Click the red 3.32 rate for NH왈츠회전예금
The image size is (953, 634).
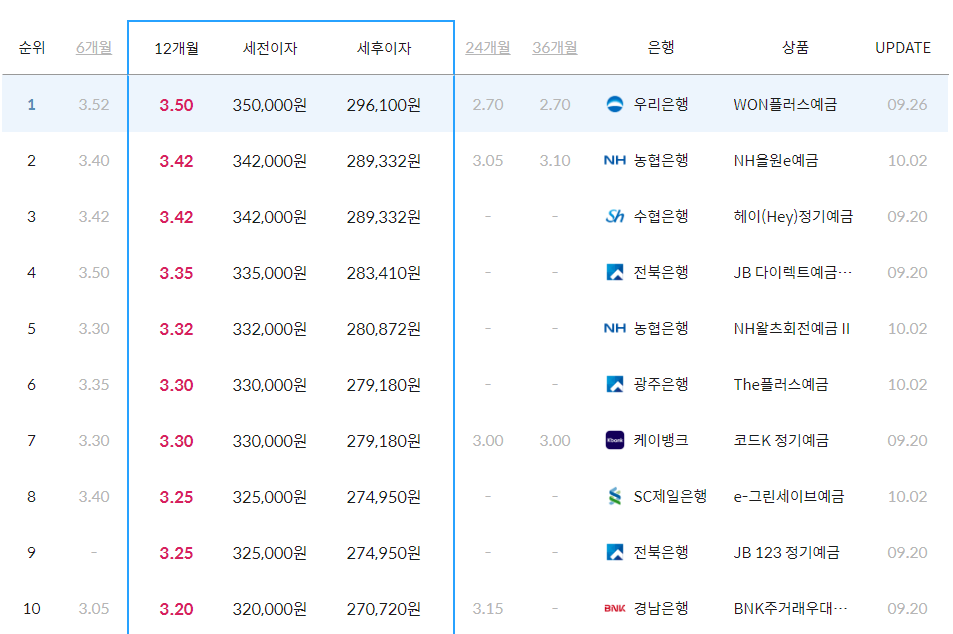pyautogui.click(x=176, y=329)
